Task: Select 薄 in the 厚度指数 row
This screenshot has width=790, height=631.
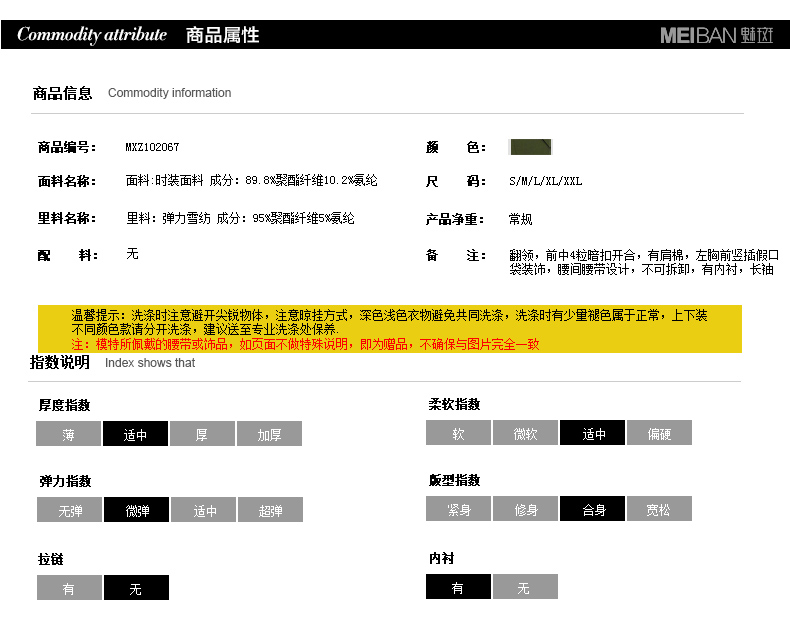Action: [x=69, y=434]
